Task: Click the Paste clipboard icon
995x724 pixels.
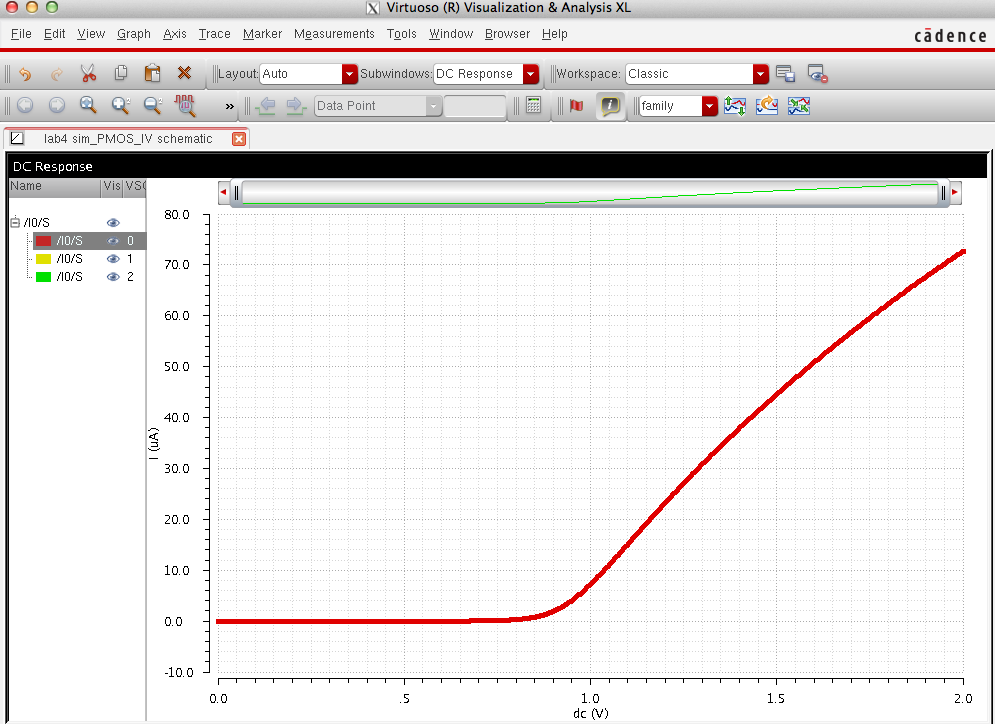Action: coord(152,73)
